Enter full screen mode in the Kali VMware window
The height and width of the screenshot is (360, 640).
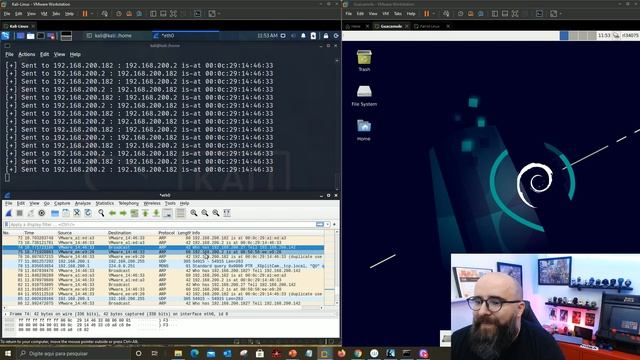tap(173, 13)
